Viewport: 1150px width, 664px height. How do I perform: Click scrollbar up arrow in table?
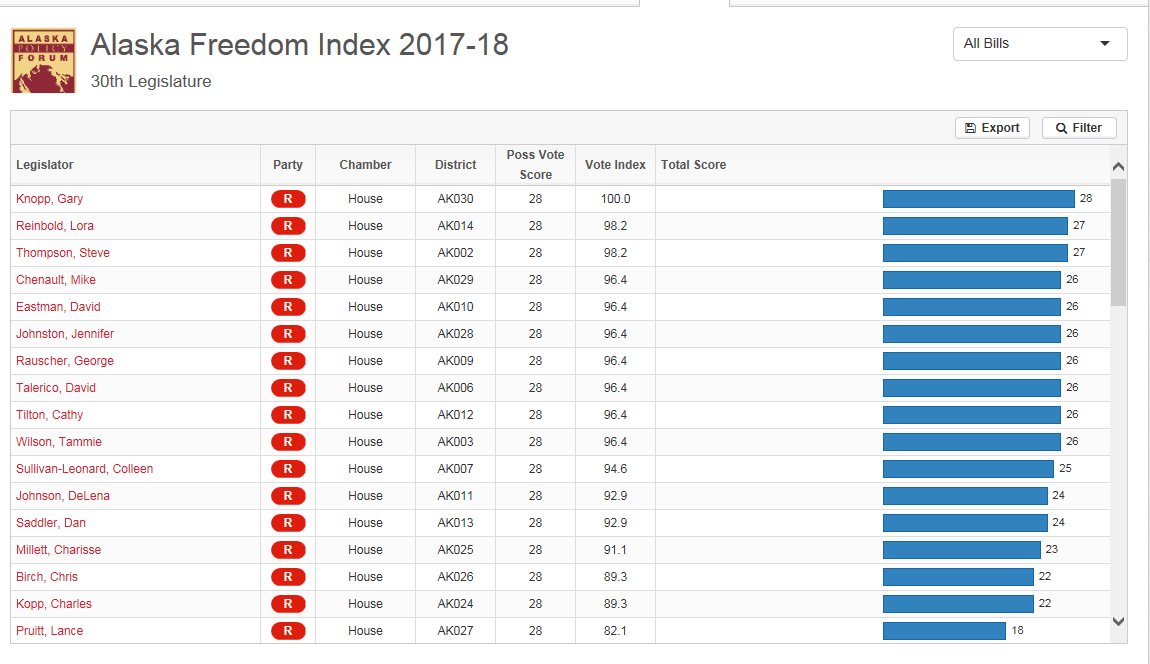point(1118,167)
